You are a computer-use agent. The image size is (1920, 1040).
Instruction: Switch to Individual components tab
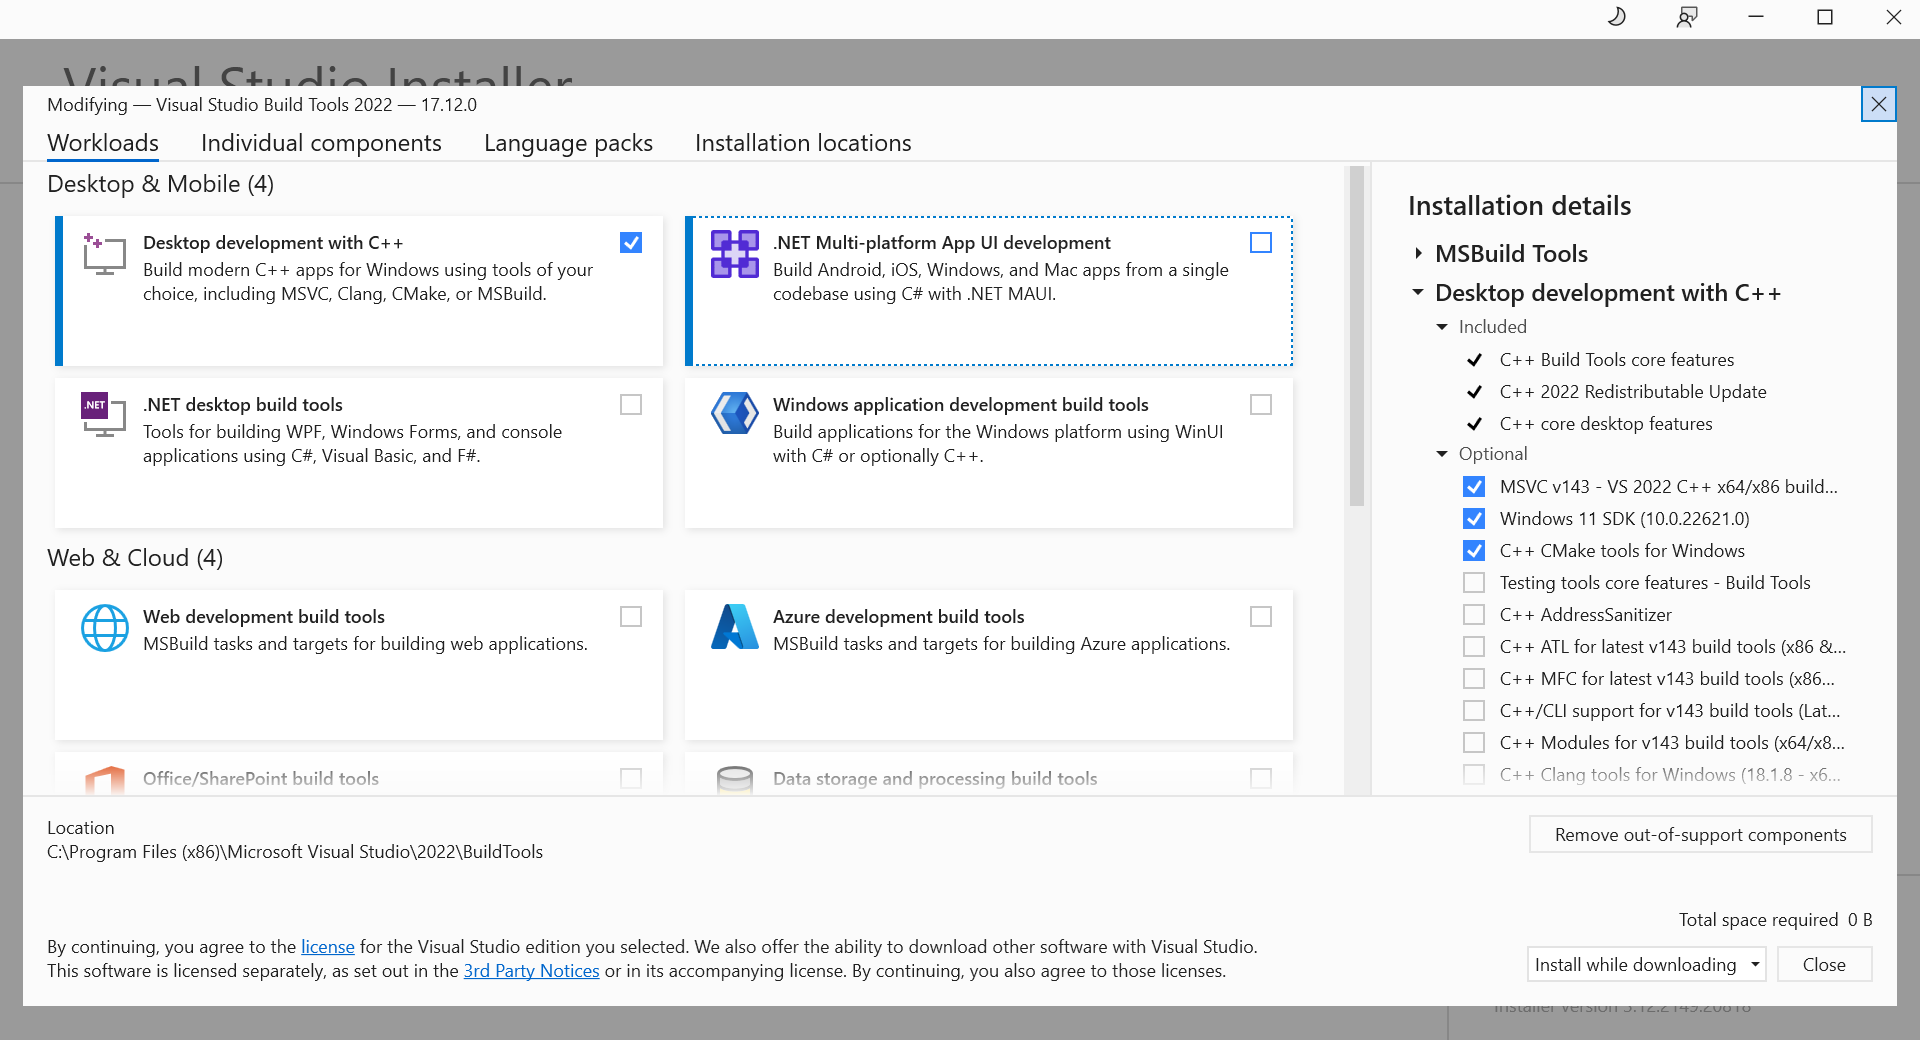point(321,143)
